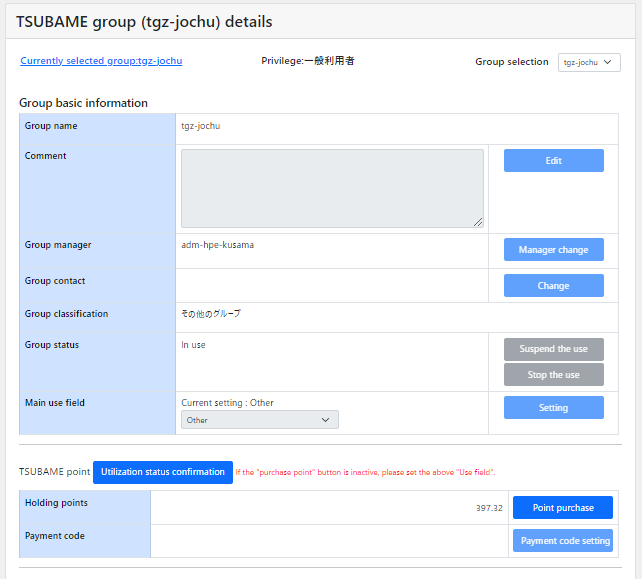Click the Group name value tgz-jochu
Image resolution: width=642 pixels, height=579 pixels.
coord(201,126)
